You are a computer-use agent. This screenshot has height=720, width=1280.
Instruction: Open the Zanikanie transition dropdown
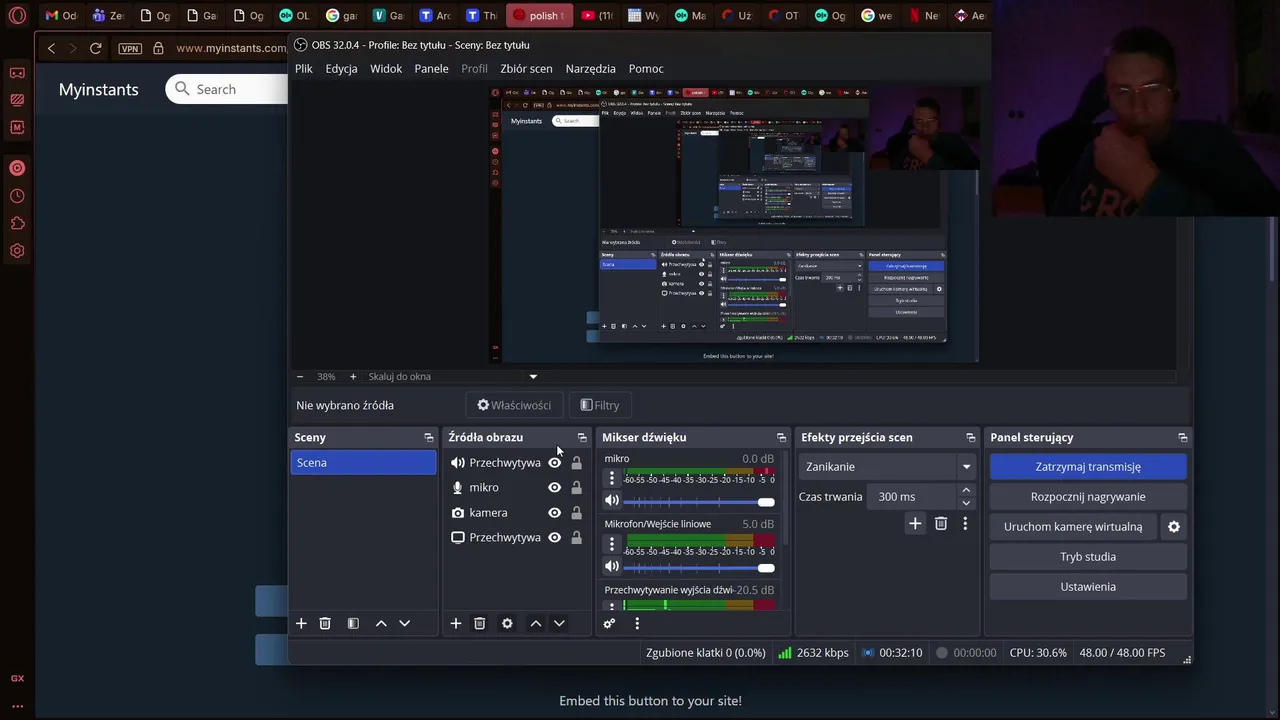coord(886,467)
